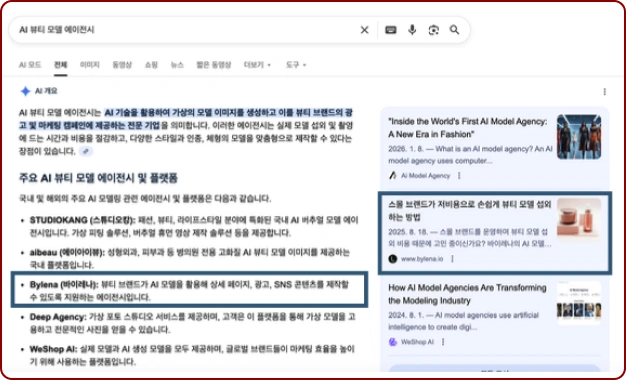Switch to the 이미지 tab
Screen dimensions: 626x380
point(89,65)
